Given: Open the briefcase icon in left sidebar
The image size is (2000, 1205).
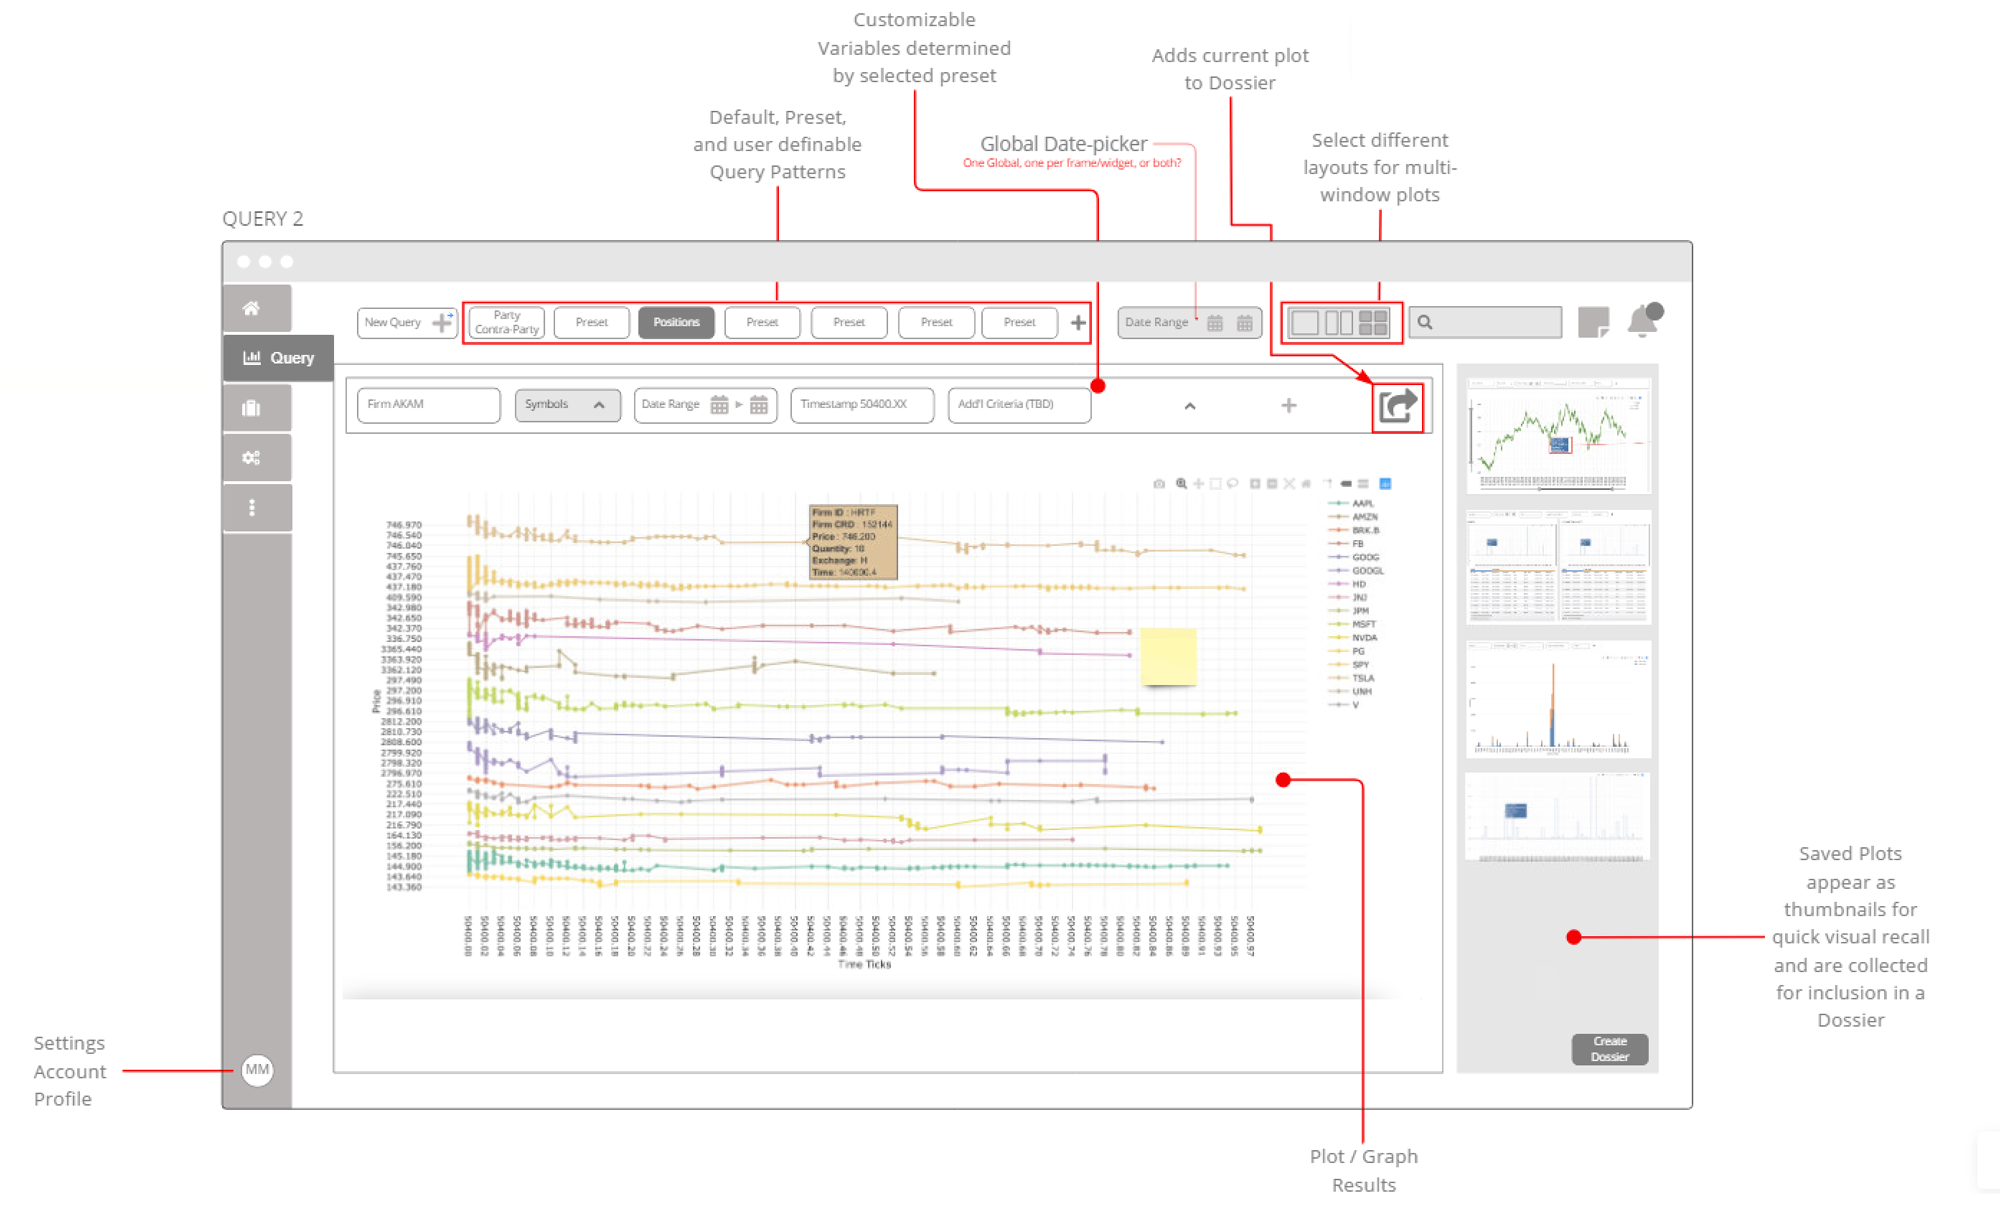Looking at the screenshot, I should coord(251,408).
